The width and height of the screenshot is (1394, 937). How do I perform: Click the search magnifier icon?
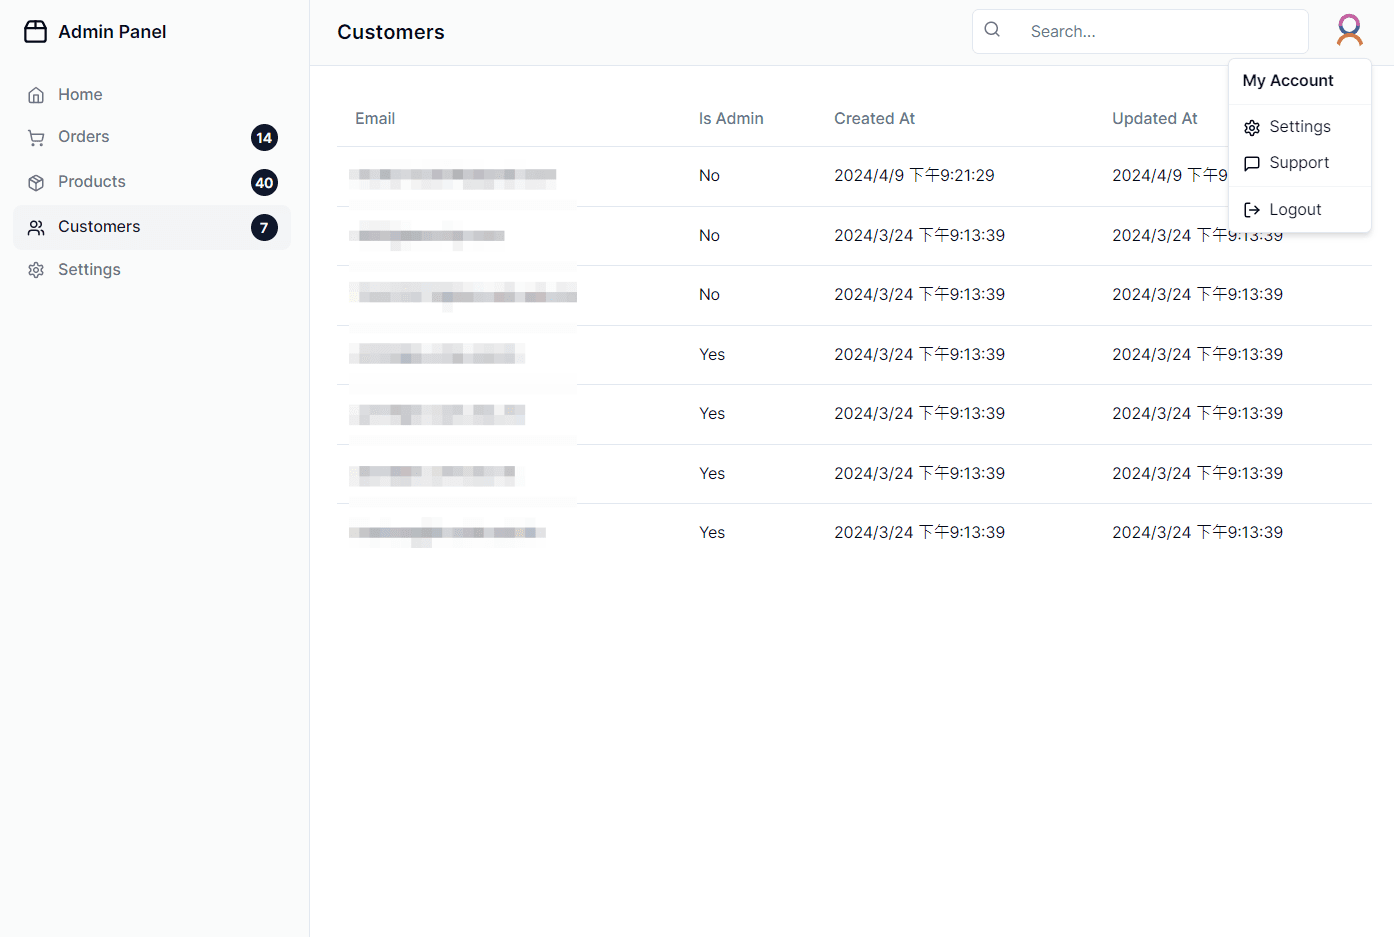pos(992,30)
